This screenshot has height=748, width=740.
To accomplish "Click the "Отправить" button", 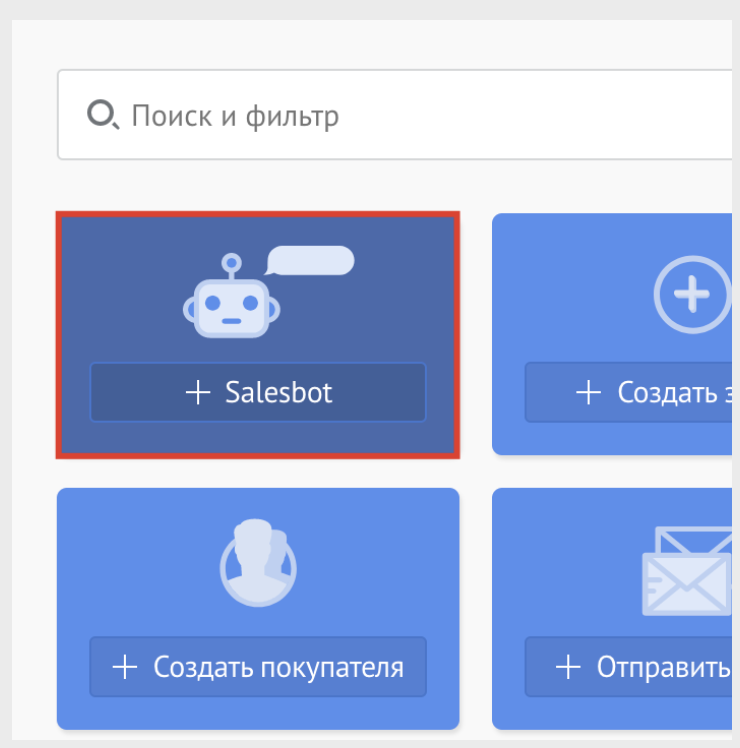I will tap(628, 666).
